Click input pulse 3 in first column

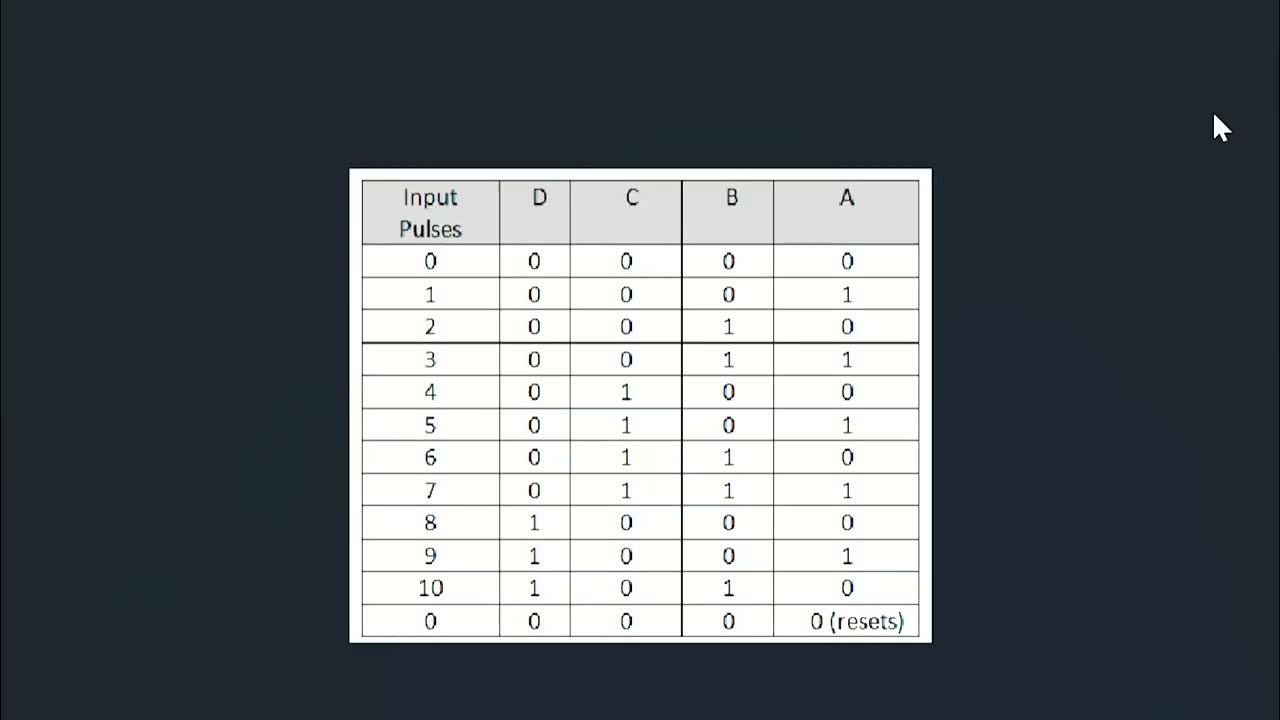tap(430, 360)
